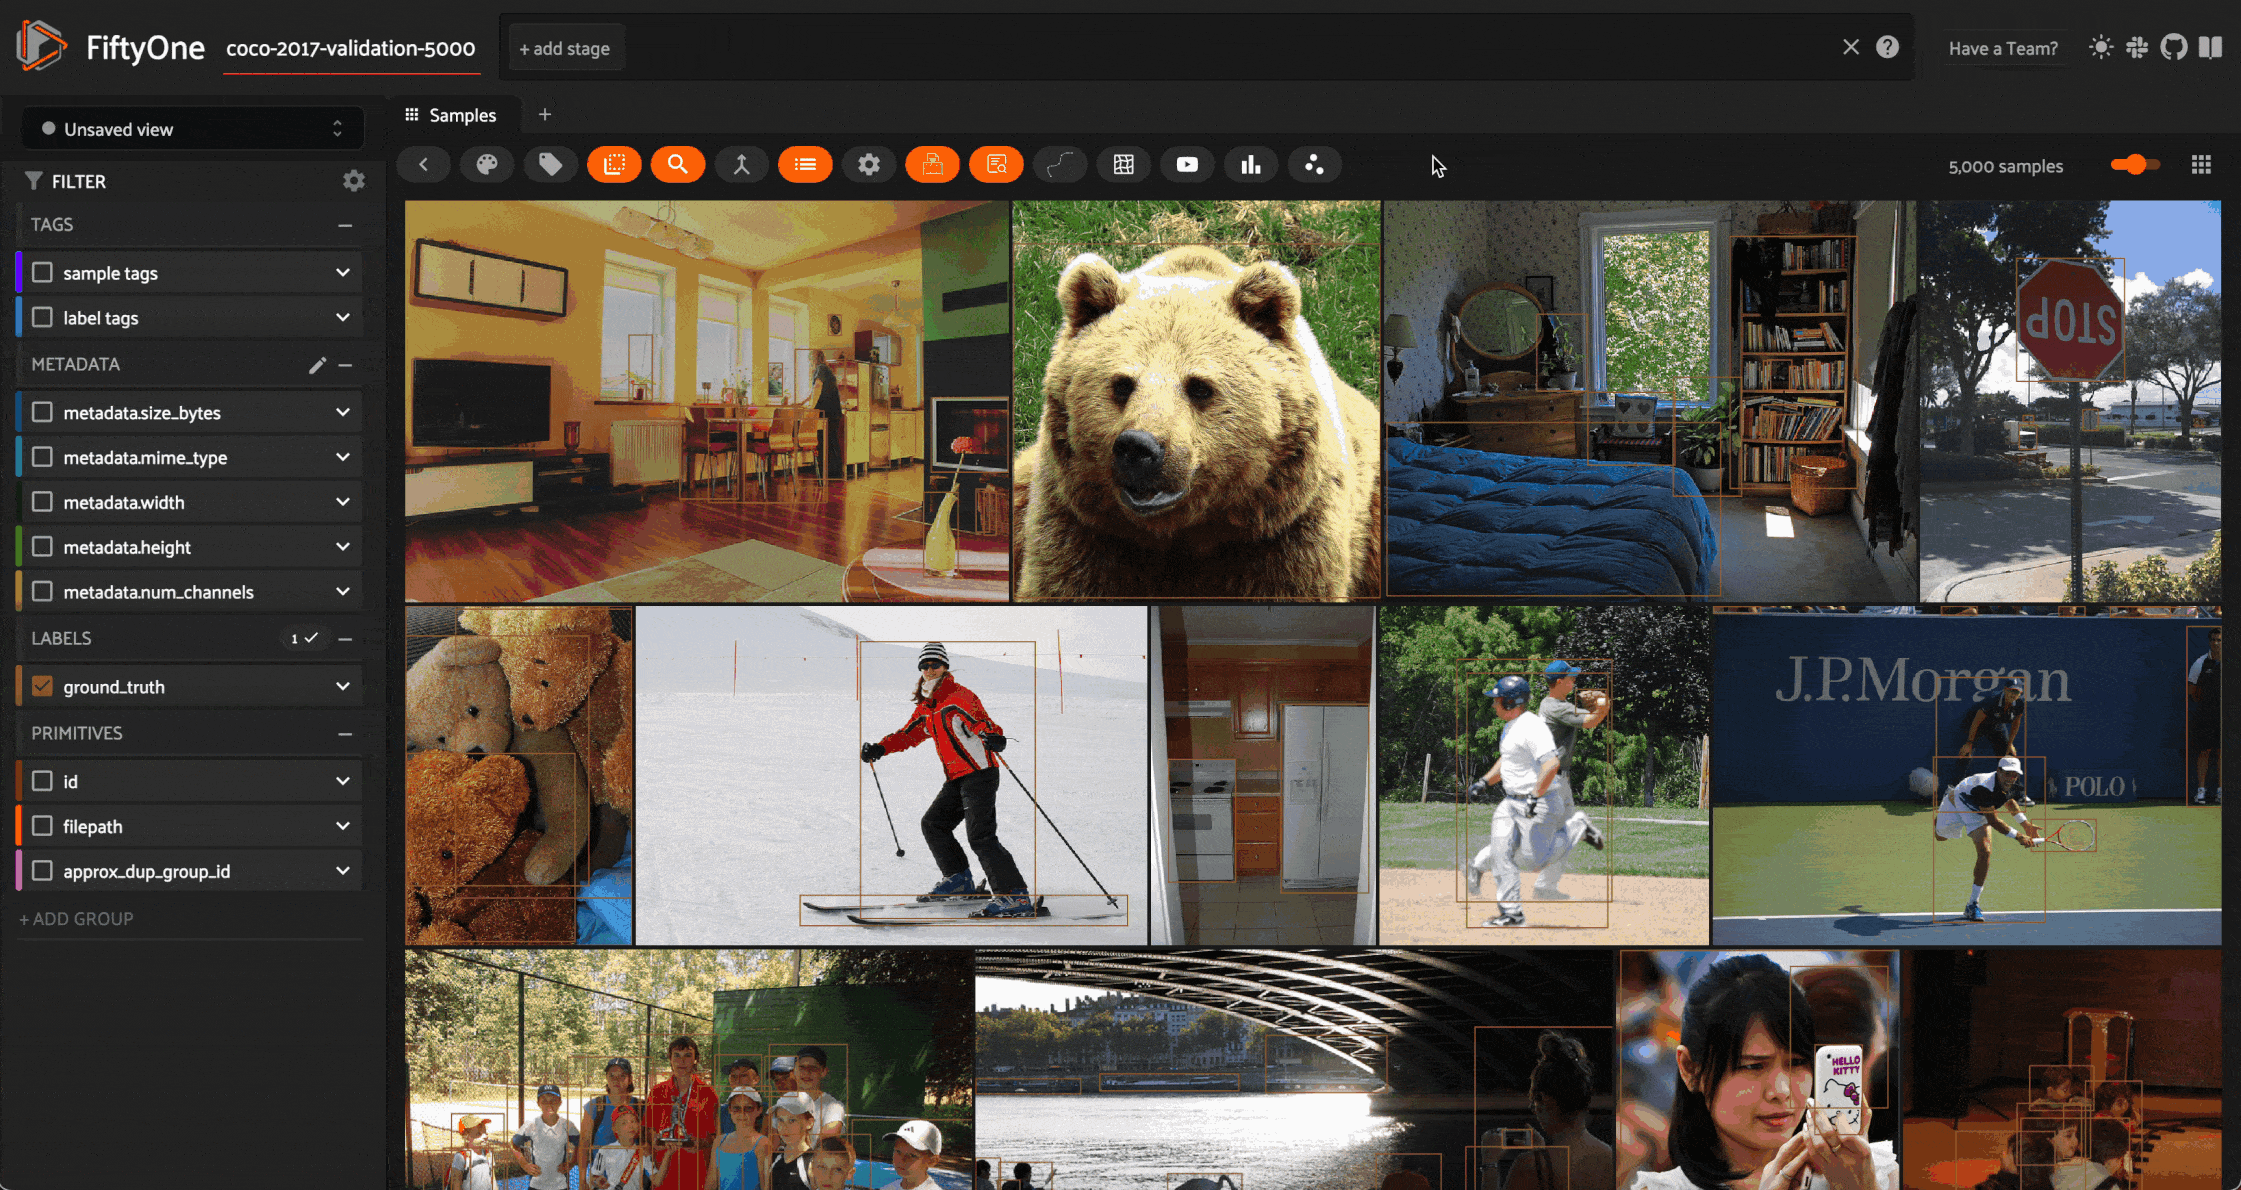This screenshot has width=2241, height=1190.
Task: Add a new panel tab with plus
Action: pos(545,115)
